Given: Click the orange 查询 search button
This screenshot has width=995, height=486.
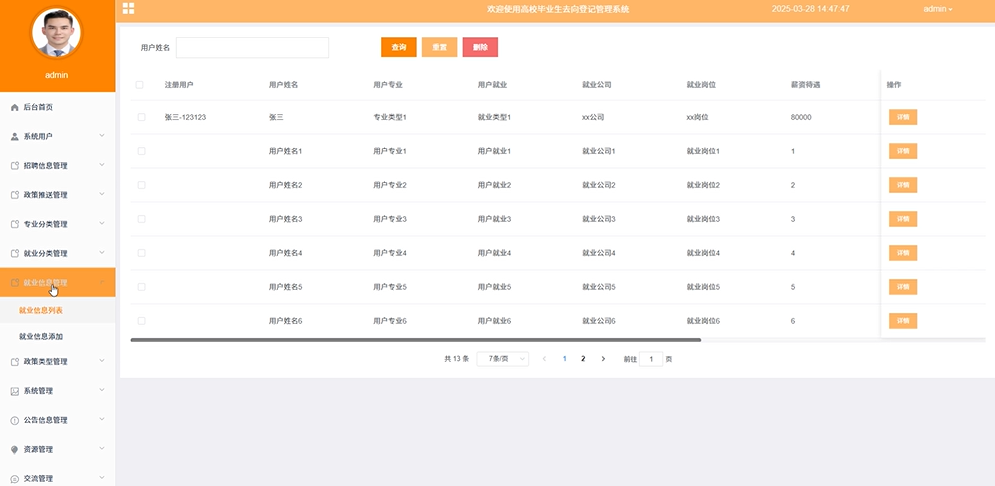Looking at the screenshot, I should point(398,47).
